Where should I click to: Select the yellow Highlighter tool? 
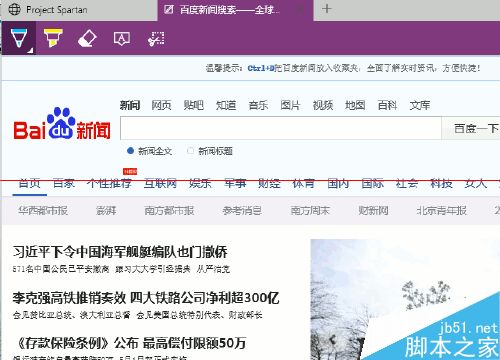point(53,38)
